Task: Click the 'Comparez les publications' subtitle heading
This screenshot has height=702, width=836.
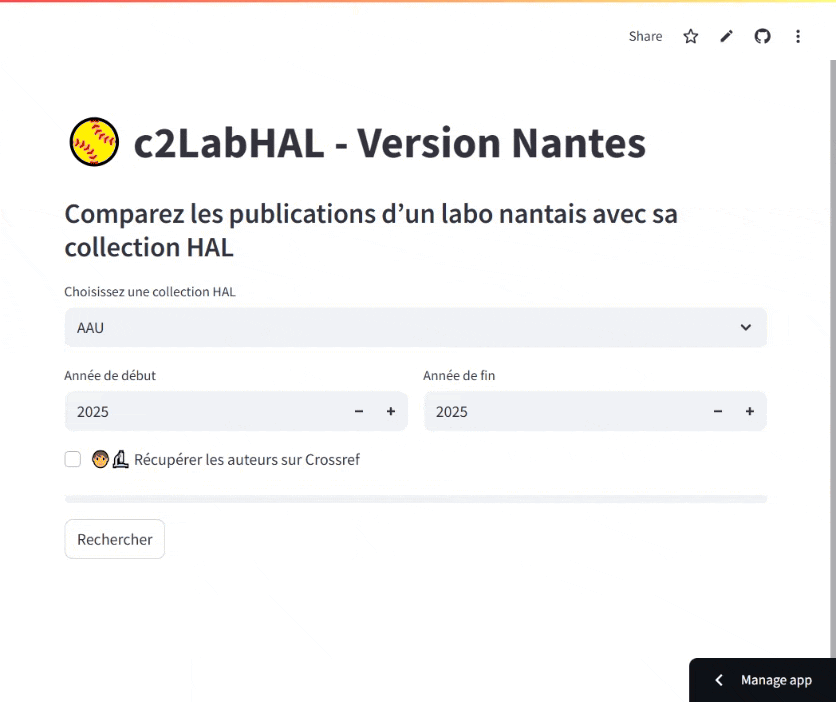Action: 371,230
